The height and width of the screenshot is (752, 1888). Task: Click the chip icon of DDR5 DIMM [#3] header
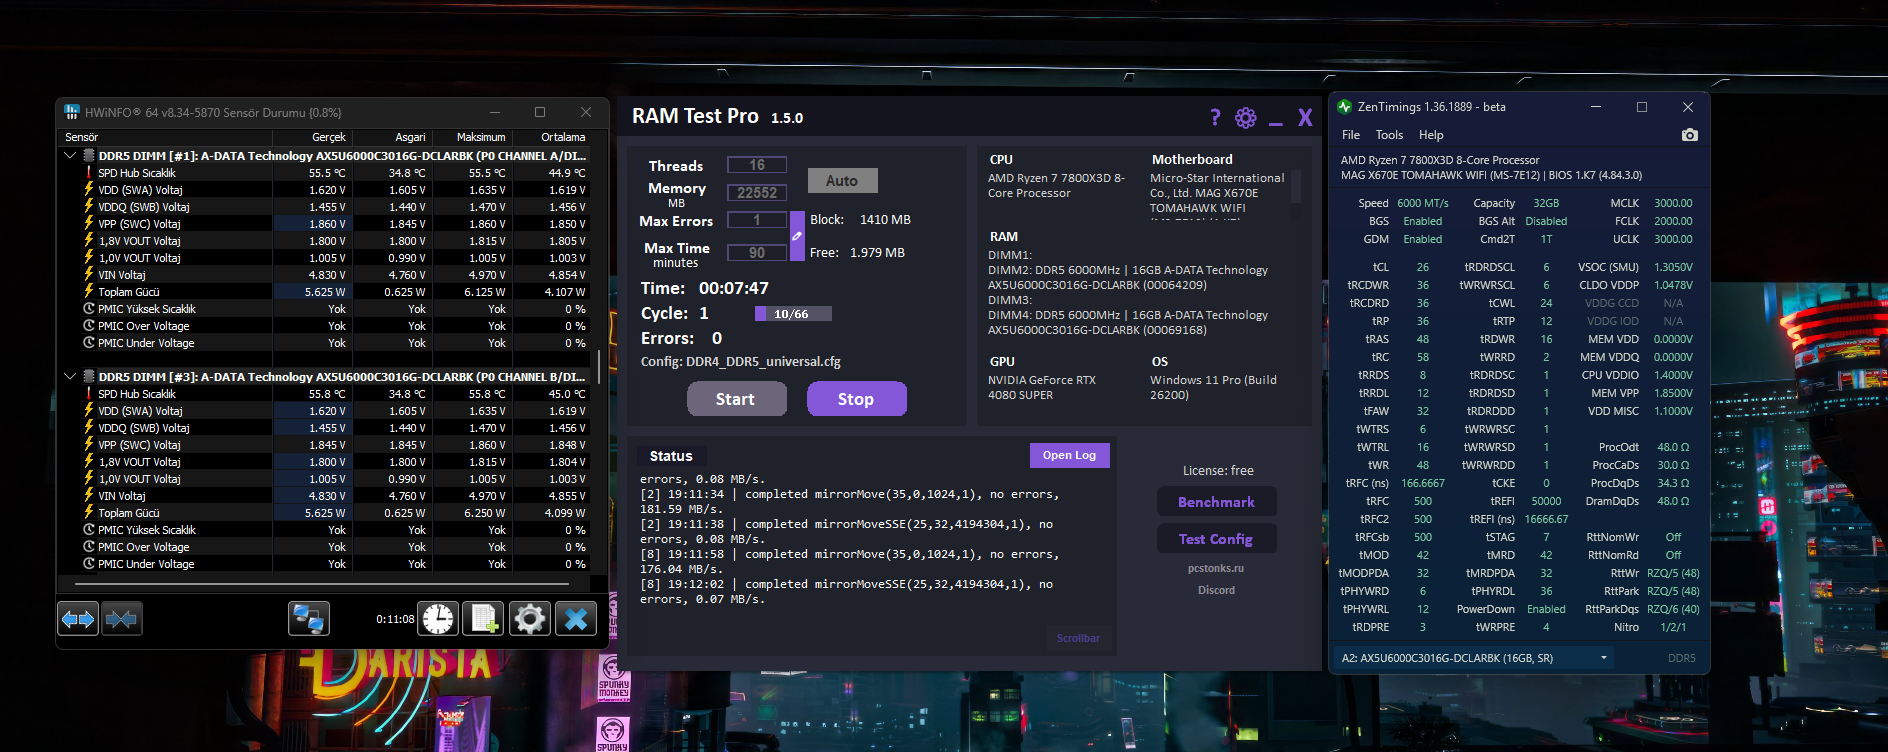[89, 377]
